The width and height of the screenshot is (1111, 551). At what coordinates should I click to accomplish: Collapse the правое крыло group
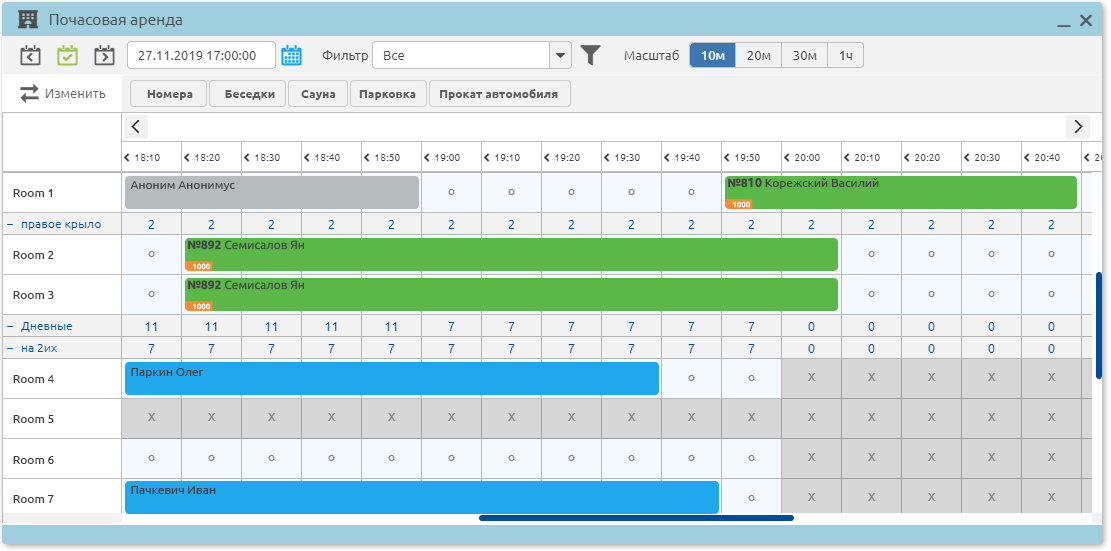click(x=11, y=225)
